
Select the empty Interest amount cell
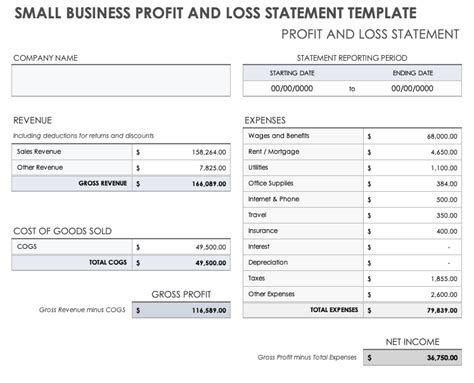click(x=413, y=247)
